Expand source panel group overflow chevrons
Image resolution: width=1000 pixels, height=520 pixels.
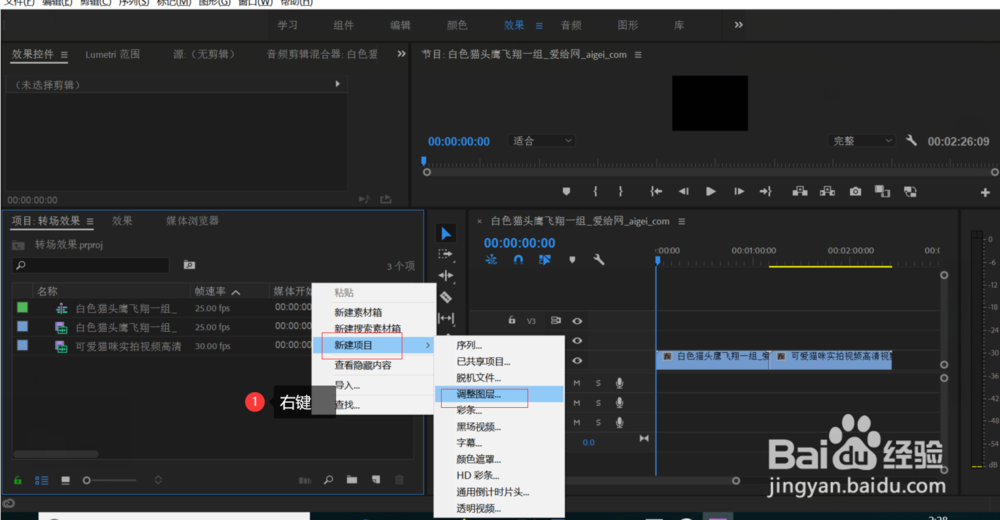(x=401, y=54)
